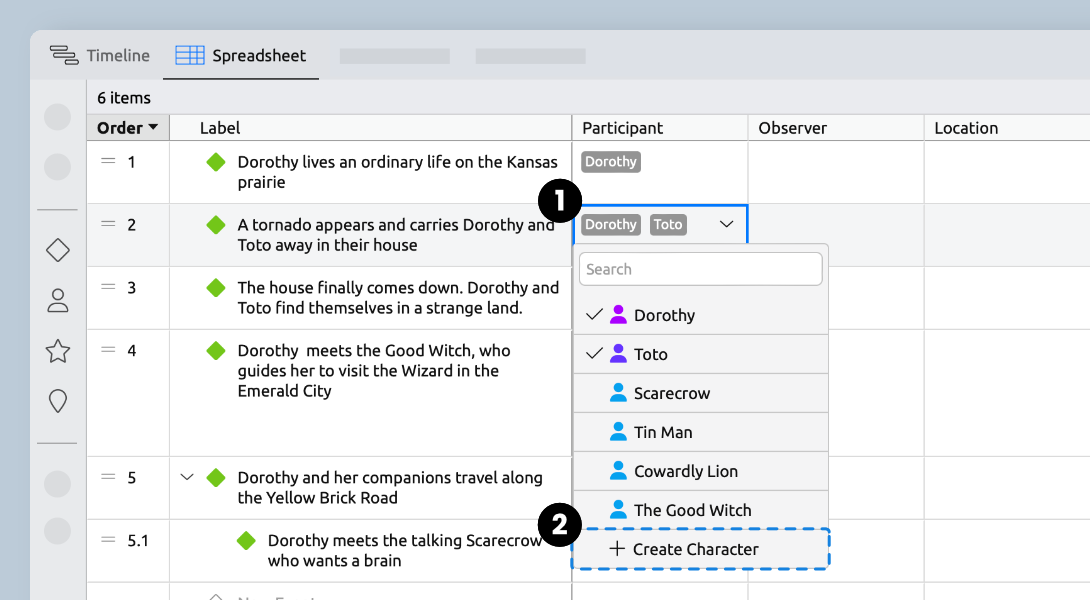Grab the drag handle of row 1

click(108, 161)
